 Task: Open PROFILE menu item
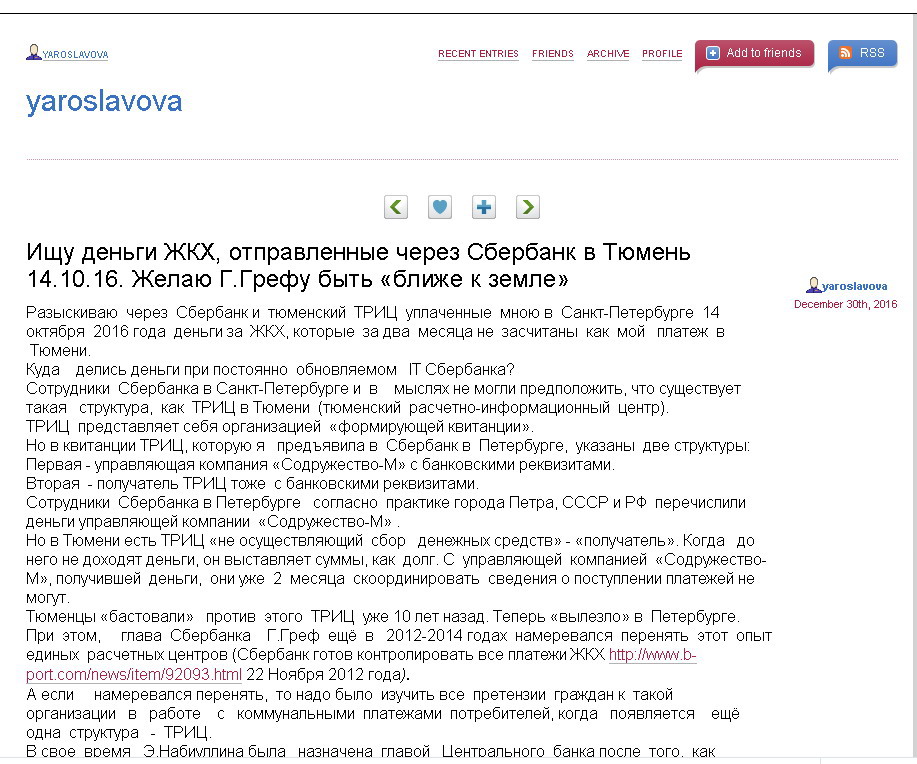click(662, 54)
